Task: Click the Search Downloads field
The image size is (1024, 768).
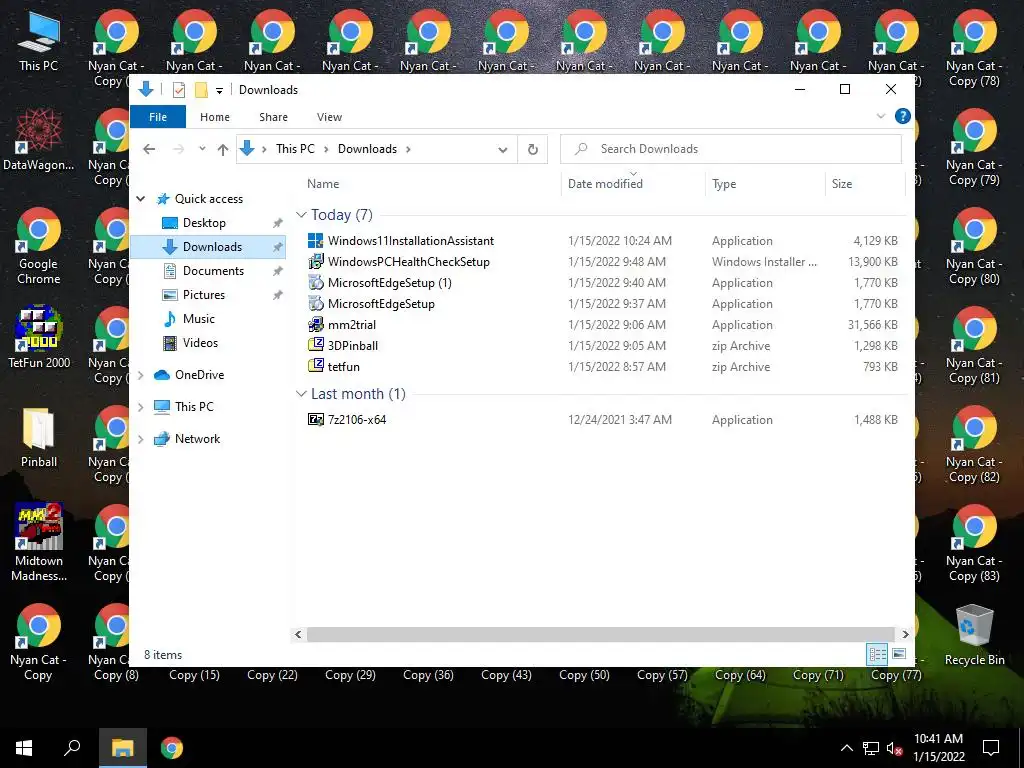Action: (x=731, y=149)
